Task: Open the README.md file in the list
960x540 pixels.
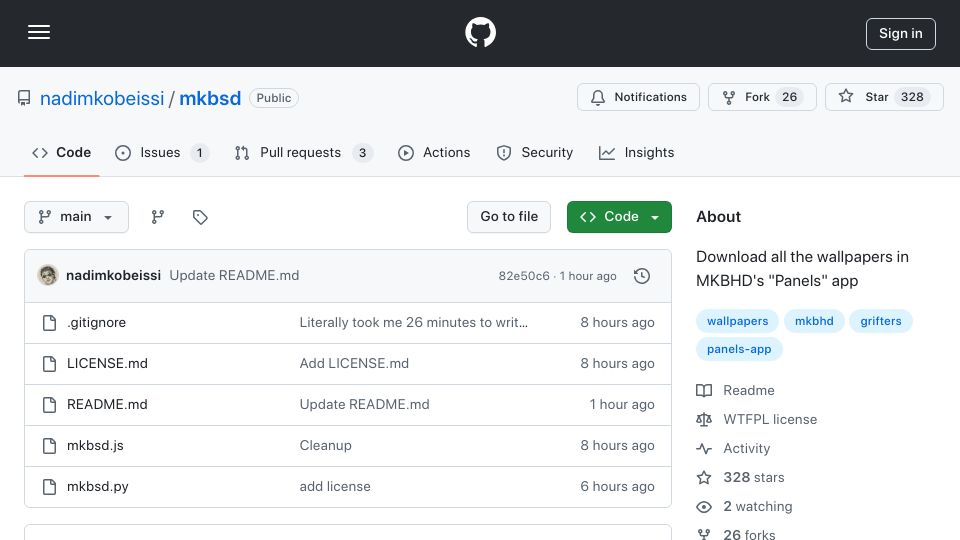Action: pyautogui.click(x=107, y=405)
